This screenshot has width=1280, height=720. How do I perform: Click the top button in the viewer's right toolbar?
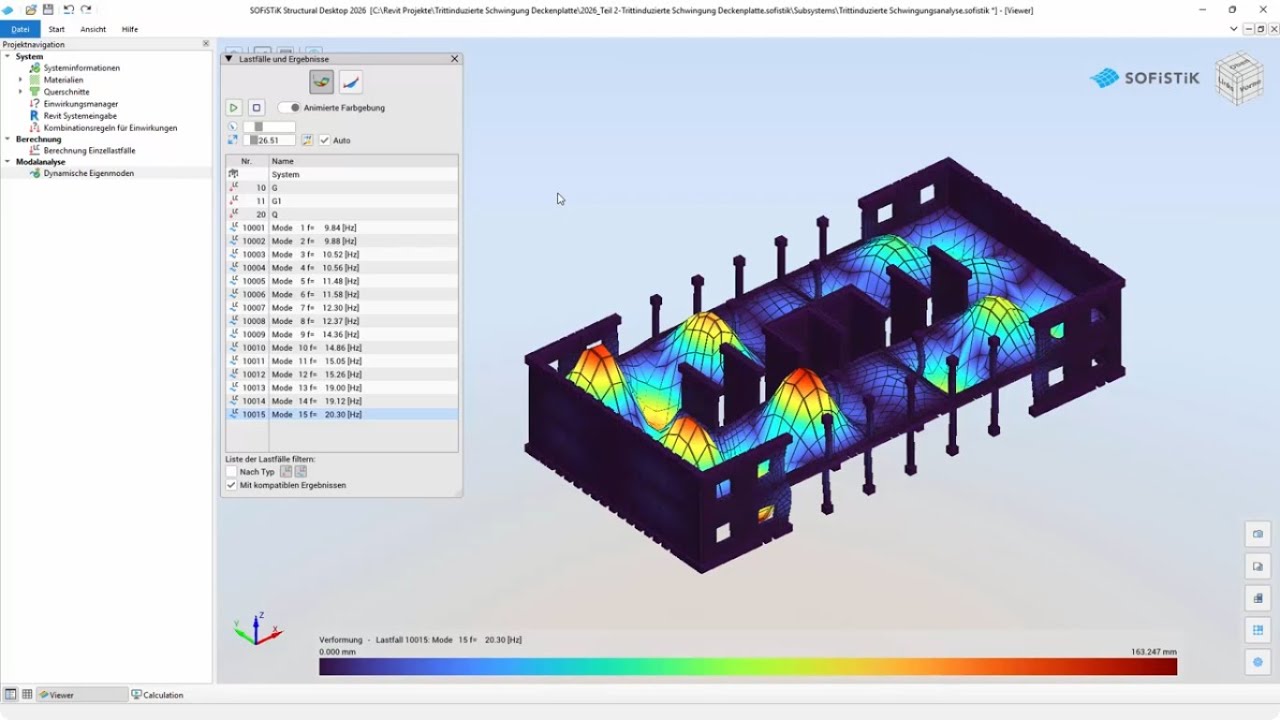[1258, 535]
